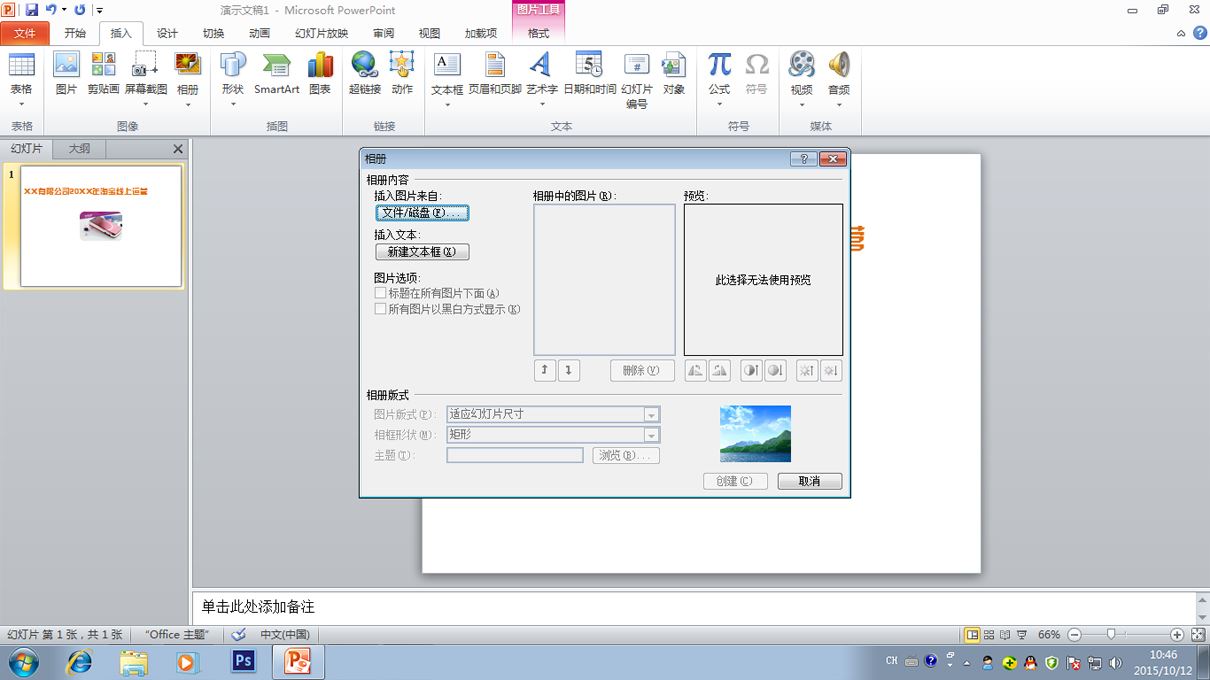
Task: Click the 图片 insert picture icon
Action: (x=66, y=66)
